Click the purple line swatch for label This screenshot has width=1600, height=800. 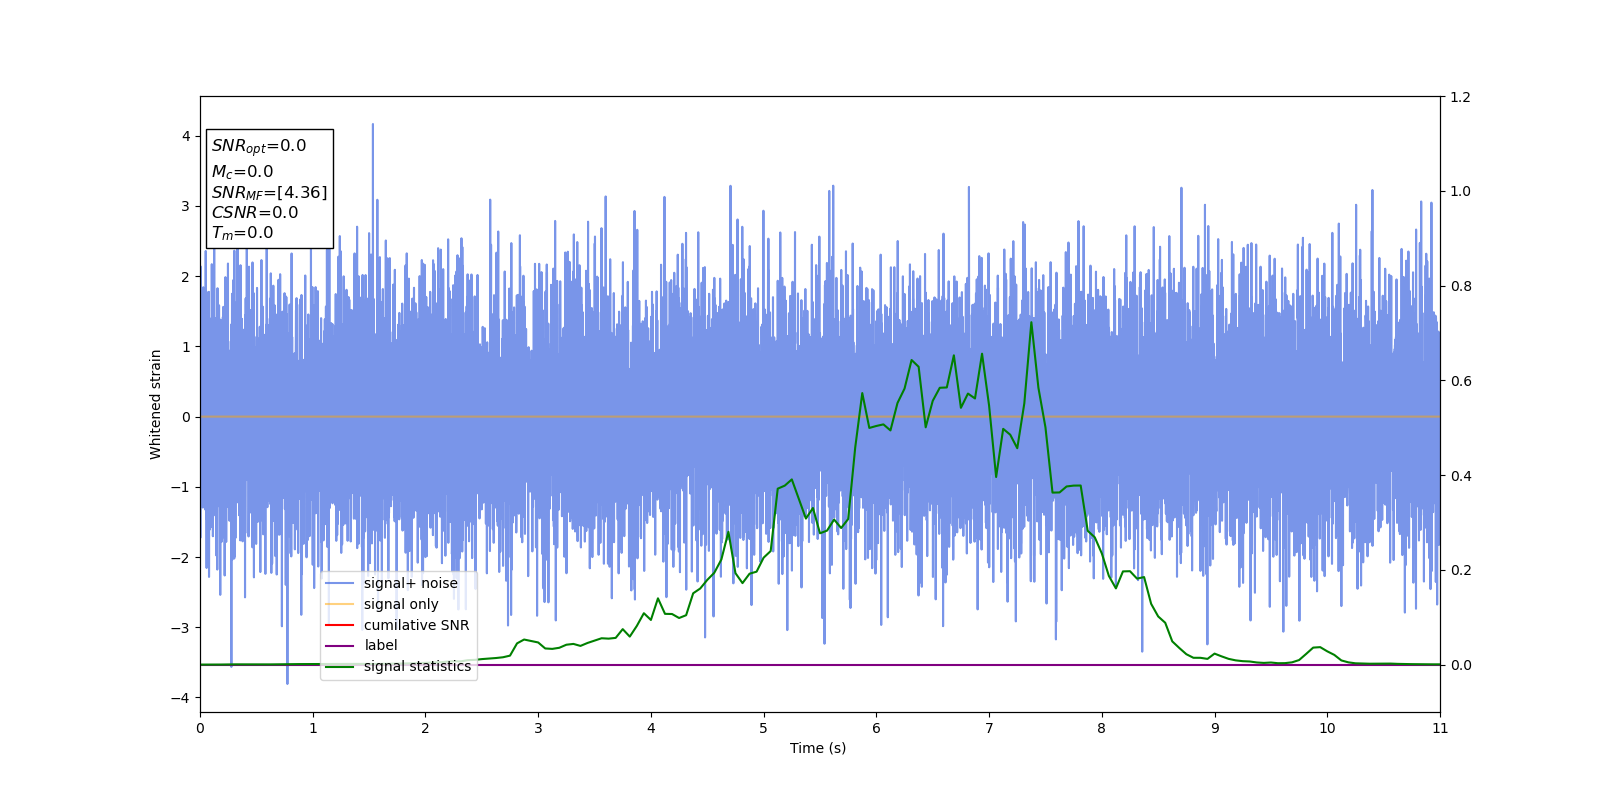point(340,646)
